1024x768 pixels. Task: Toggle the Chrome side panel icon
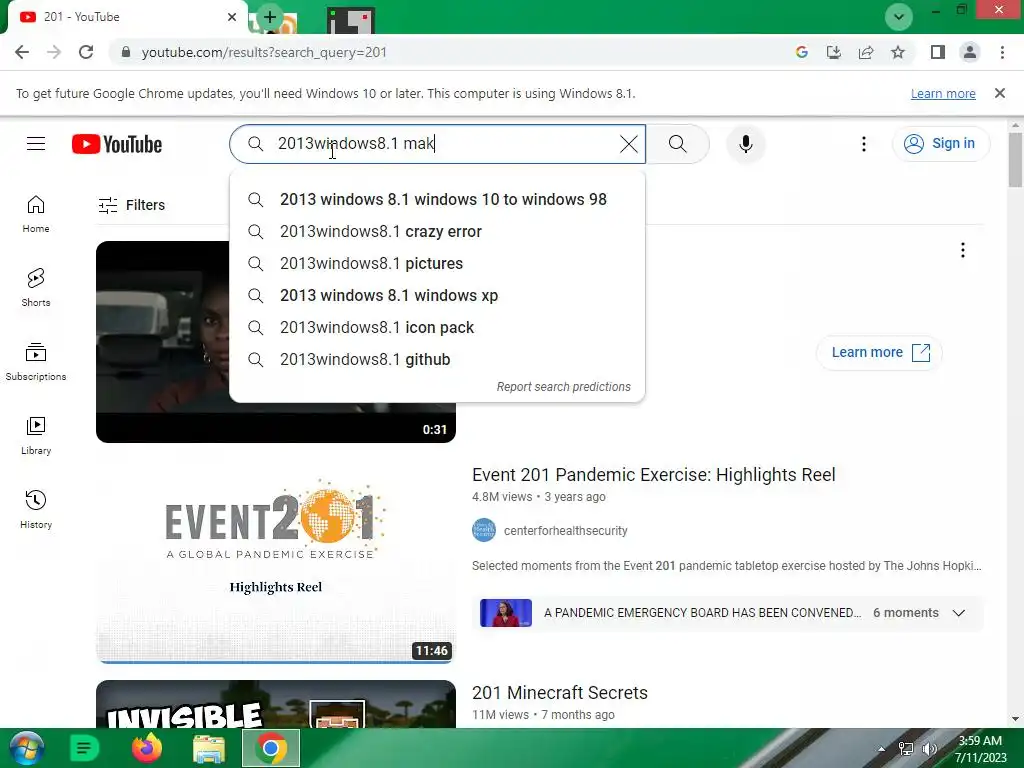[x=938, y=52]
